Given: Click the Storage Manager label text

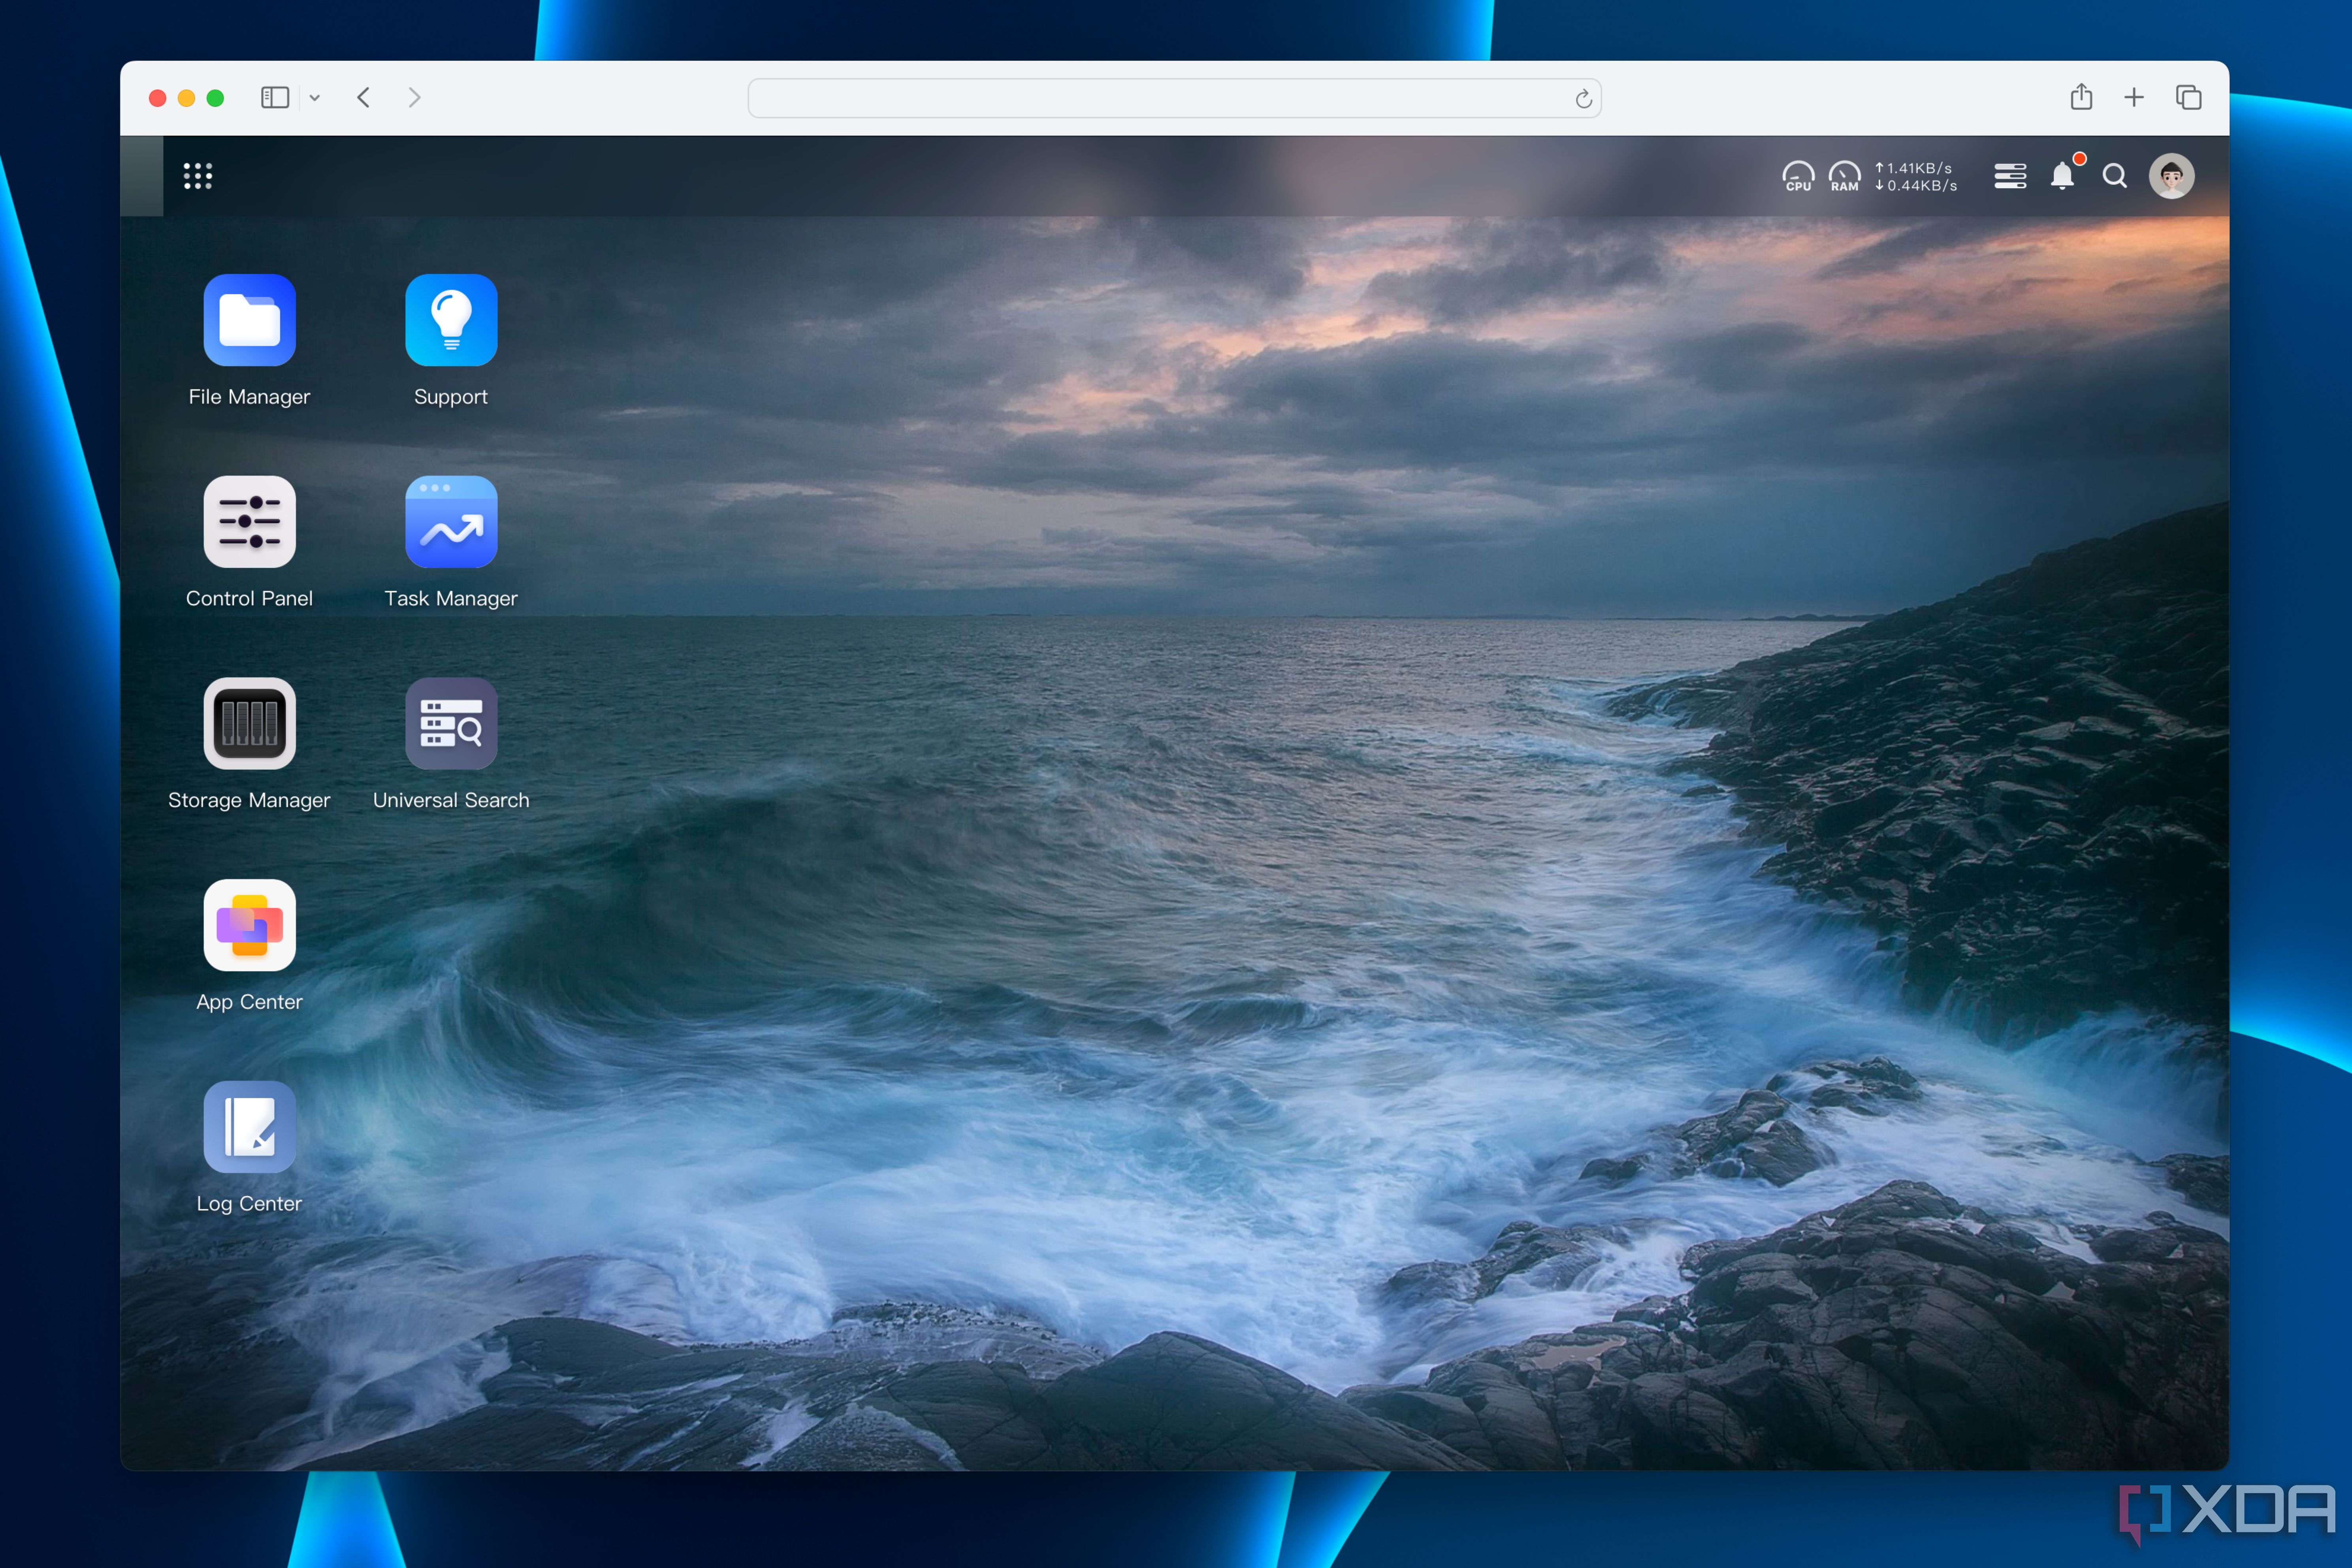Looking at the screenshot, I should point(249,800).
